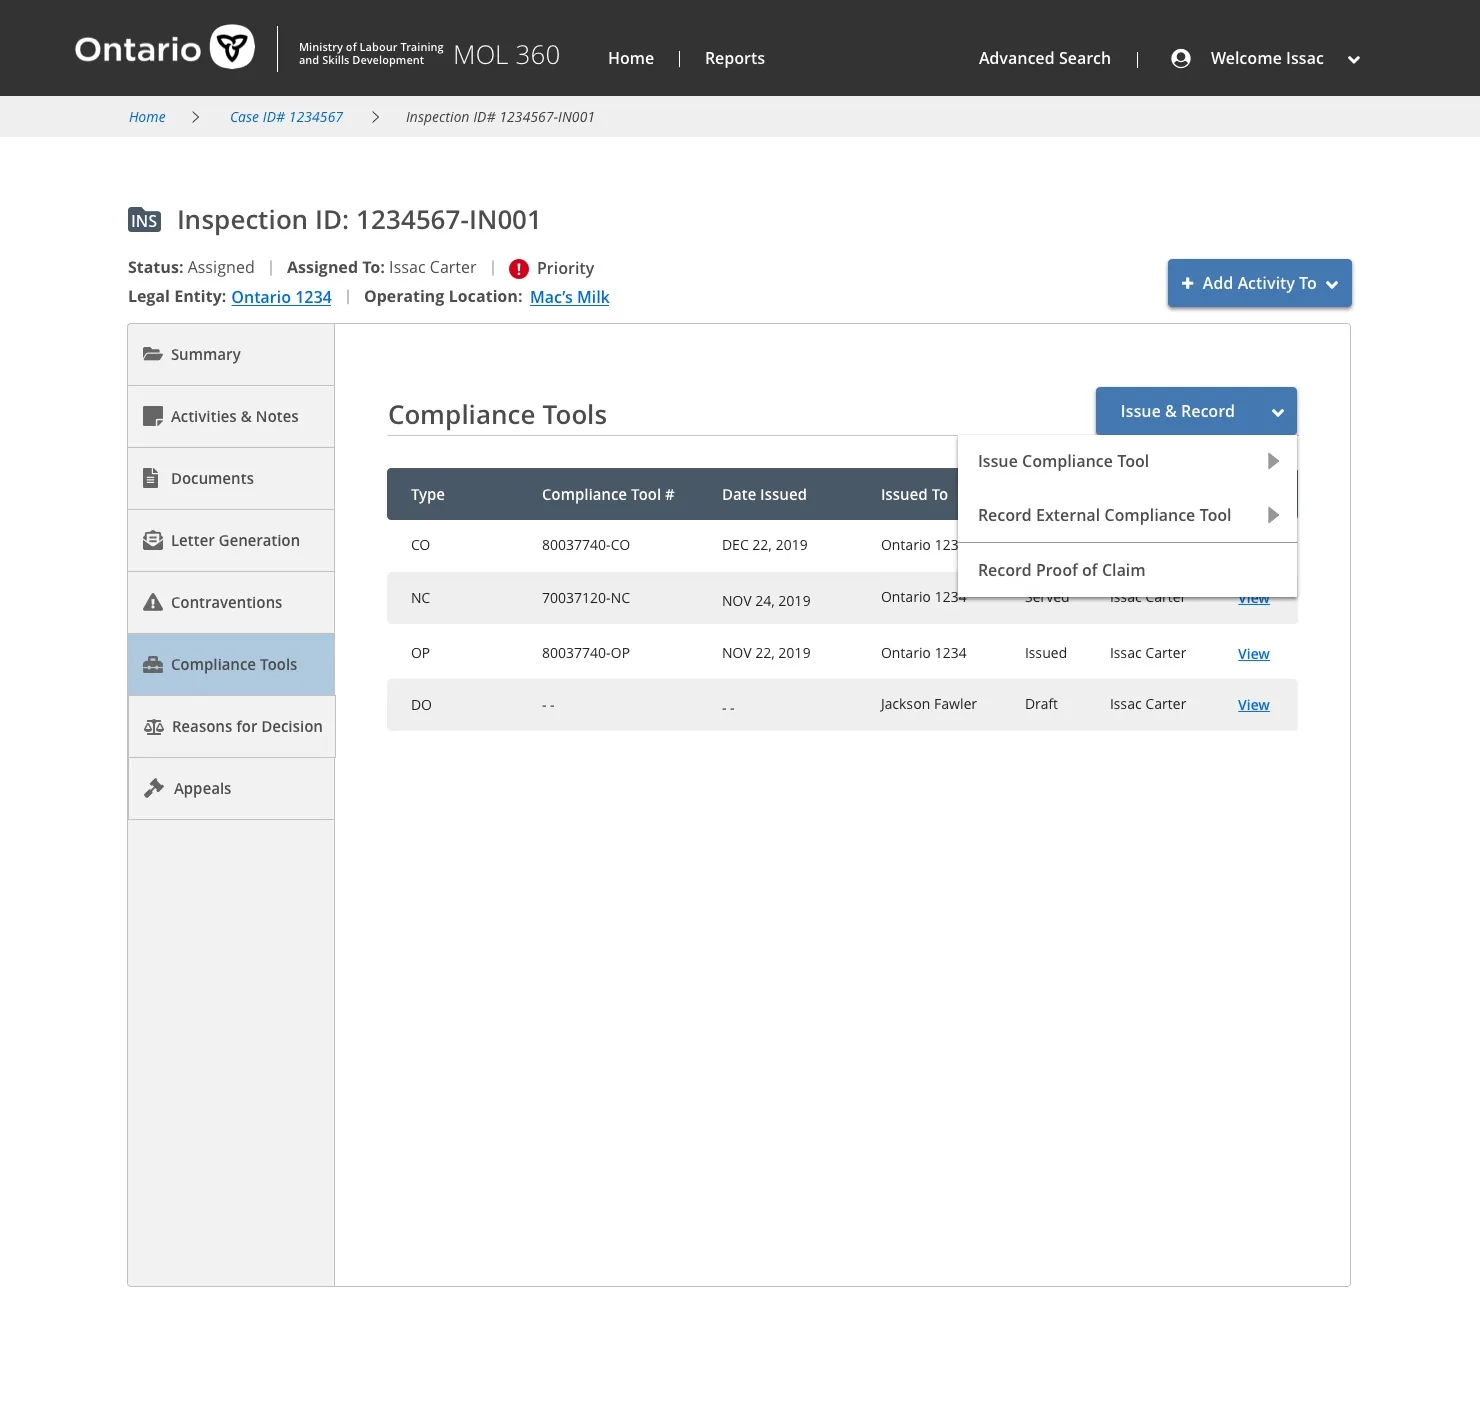The image size is (1480, 1406).
Task: Click the Type column header
Action: (428, 494)
